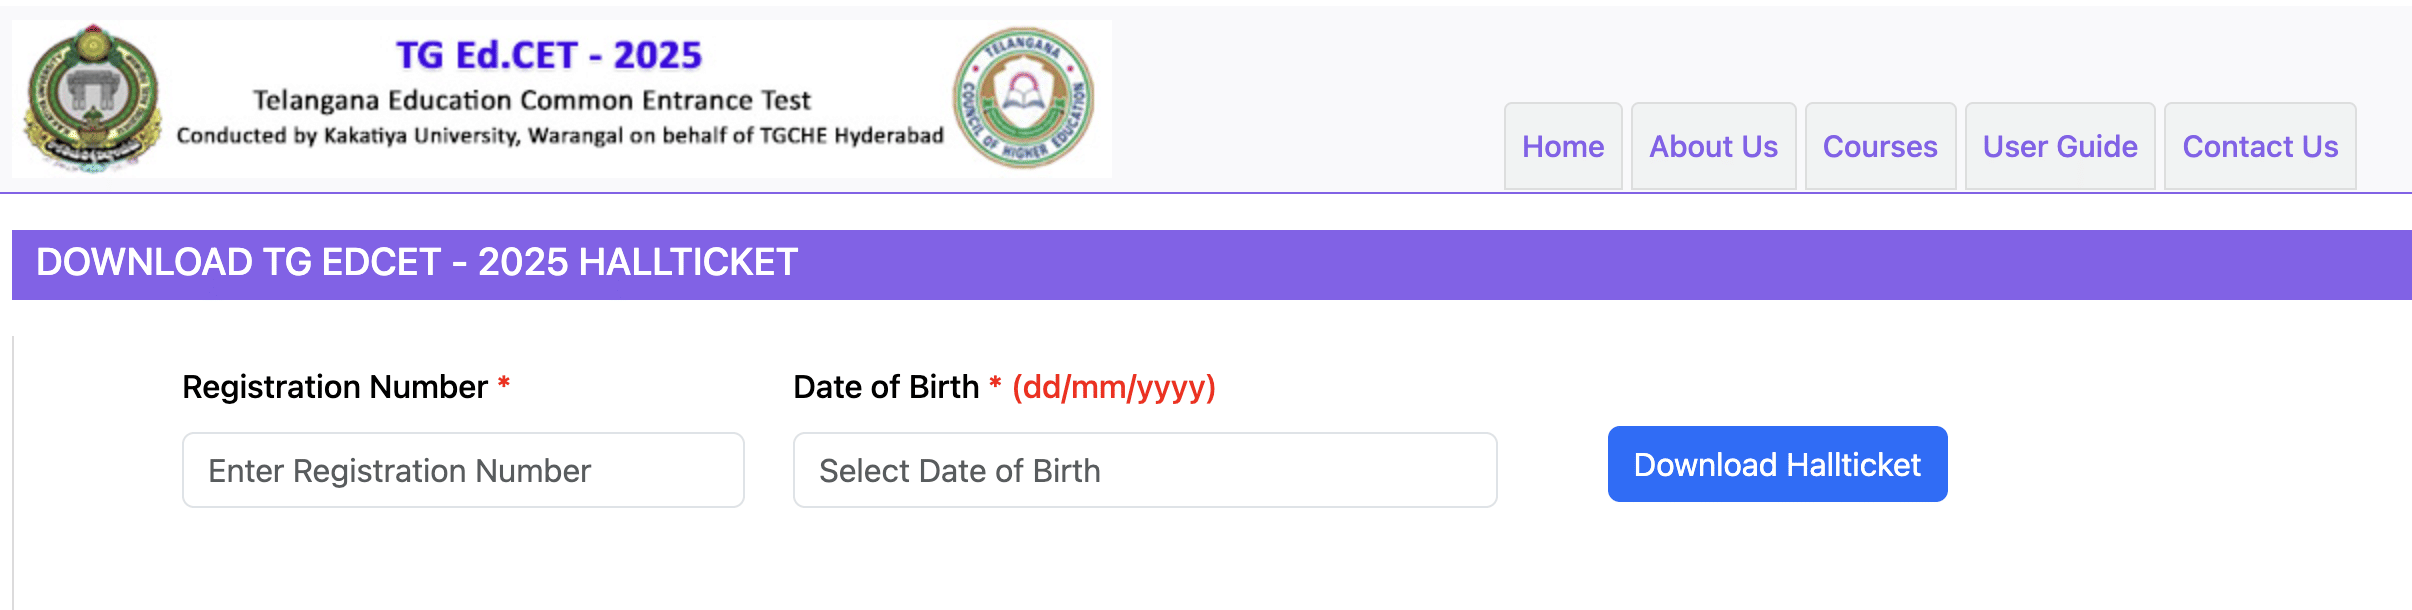2412x610 pixels.
Task: Select the Date of Birth label
Action: pos(886,387)
